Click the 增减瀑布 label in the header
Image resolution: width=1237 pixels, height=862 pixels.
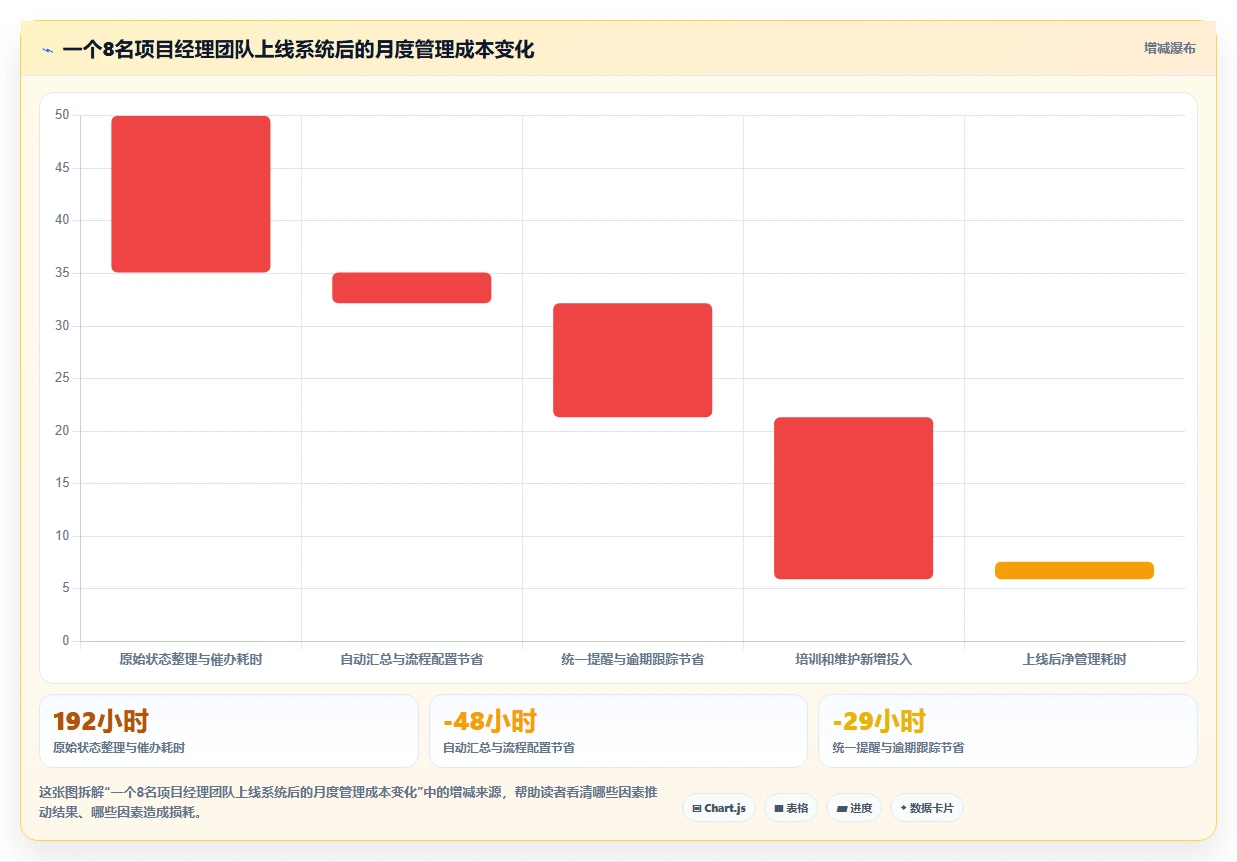tap(1170, 48)
